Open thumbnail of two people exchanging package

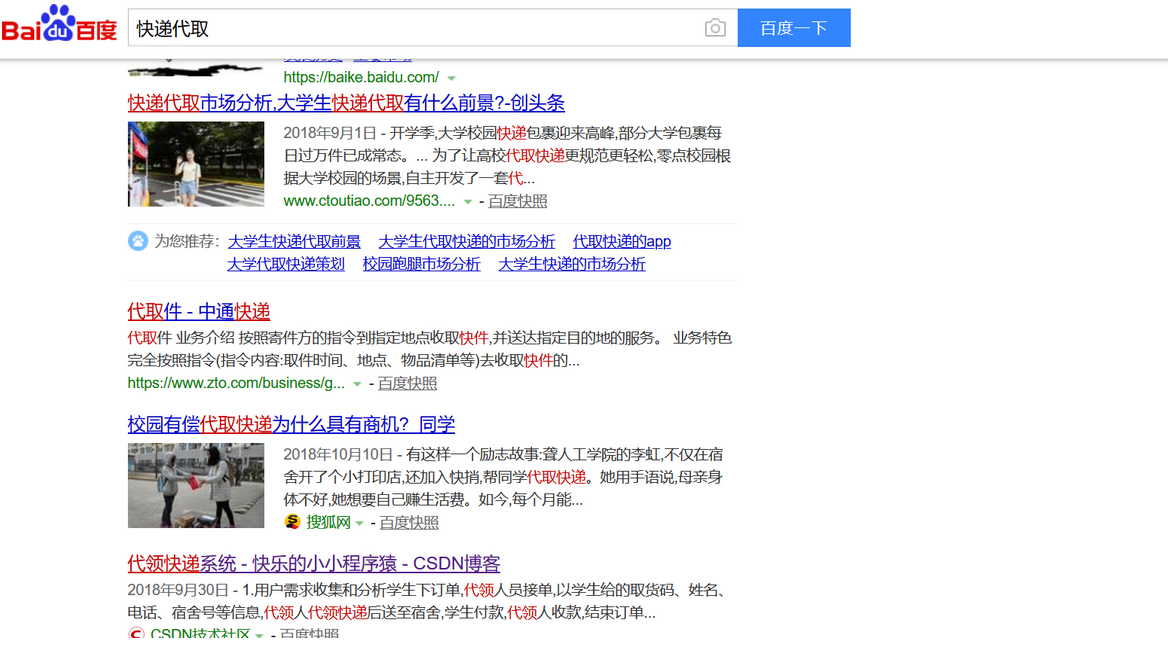coord(196,486)
